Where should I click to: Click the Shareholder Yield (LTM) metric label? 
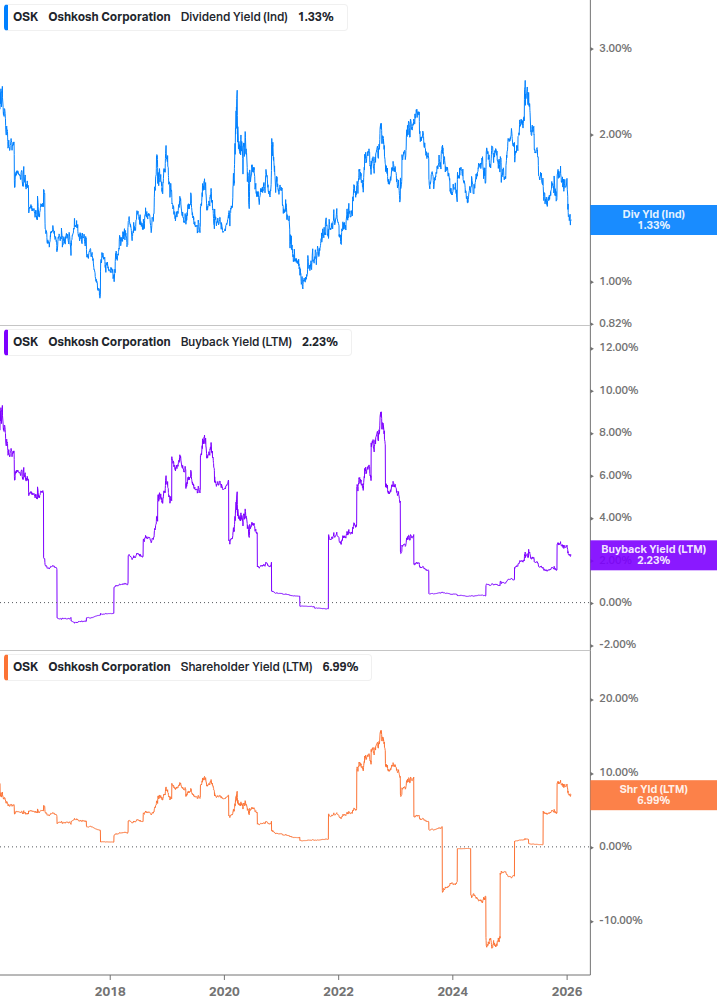[247, 667]
